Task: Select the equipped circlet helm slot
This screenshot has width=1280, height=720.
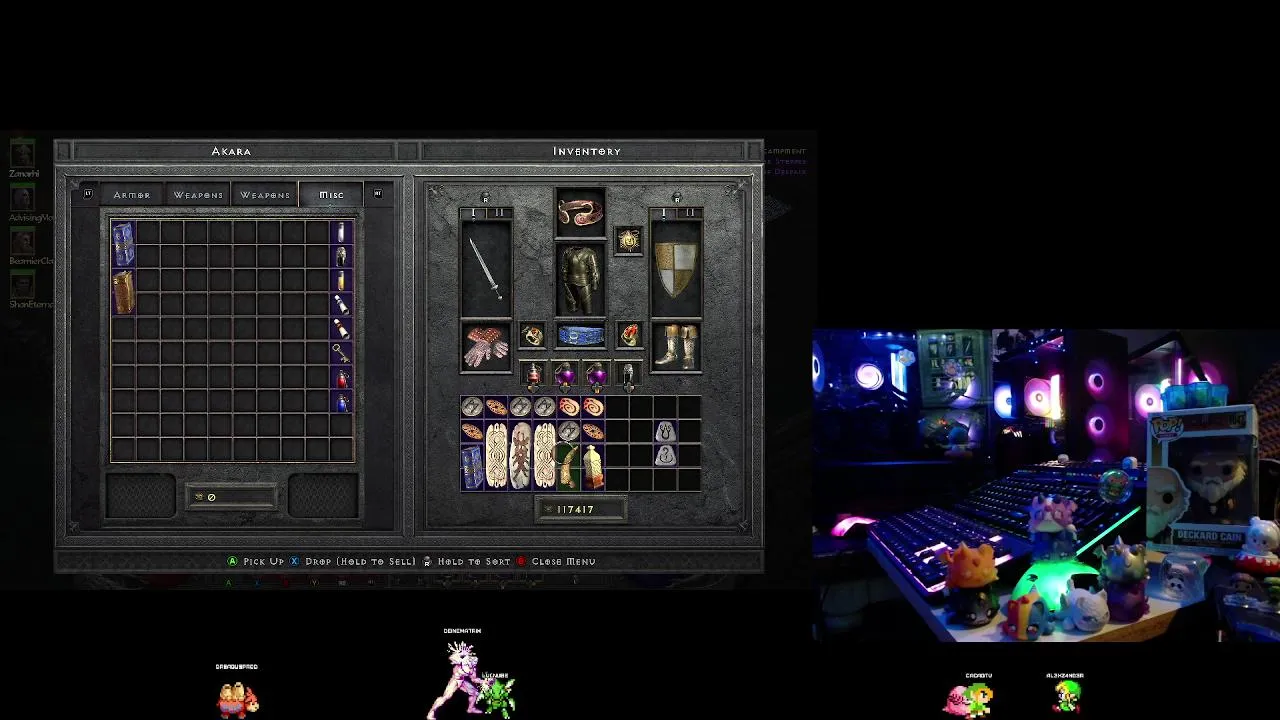Action: [580, 212]
